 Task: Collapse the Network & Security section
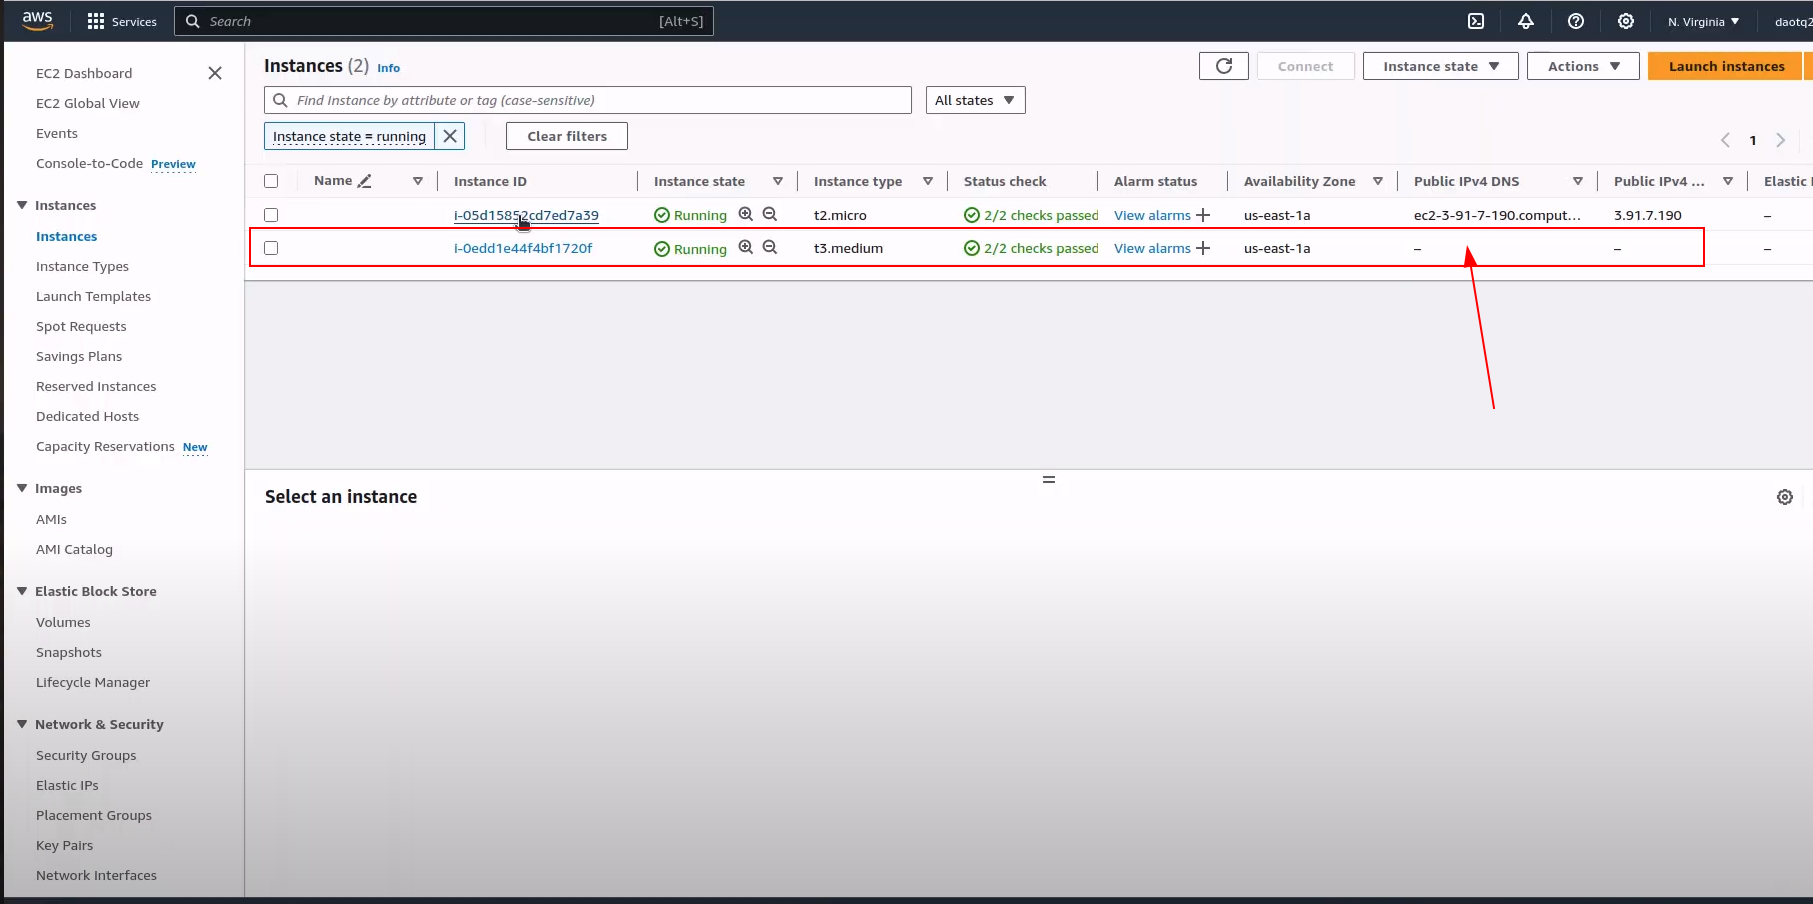(x=22, y=724)
